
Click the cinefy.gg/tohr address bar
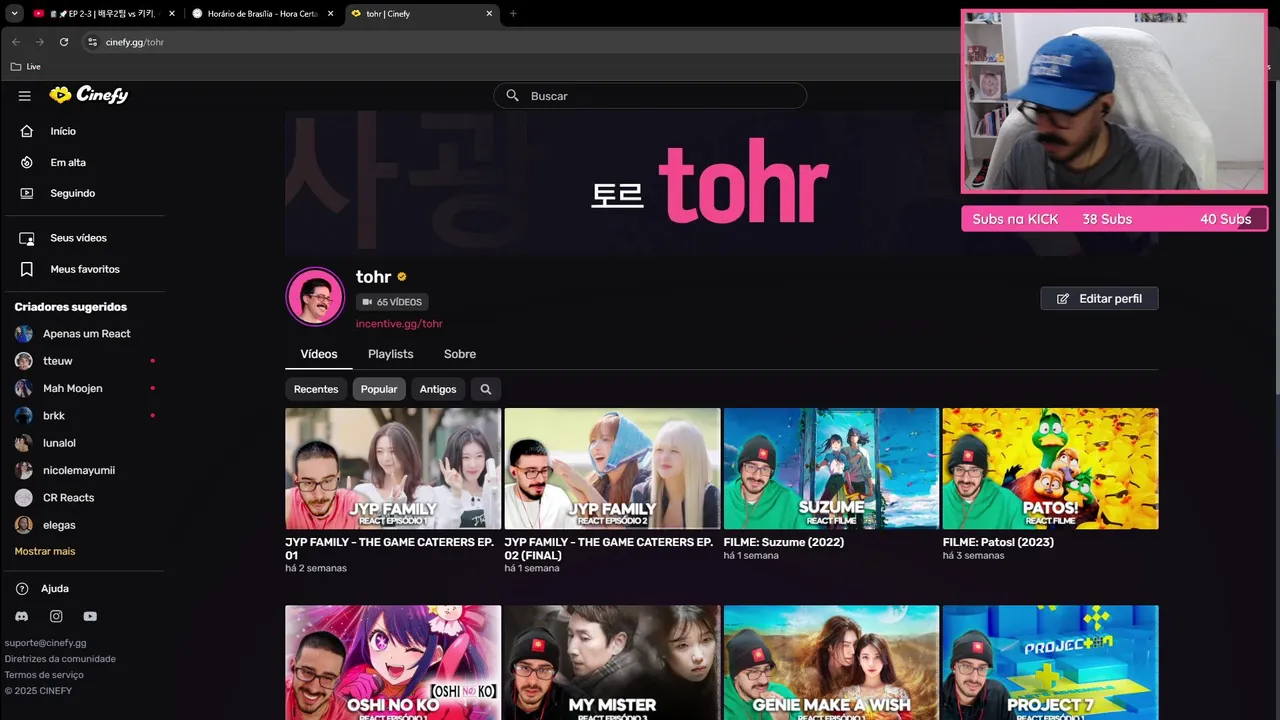[x=520, y=42]
